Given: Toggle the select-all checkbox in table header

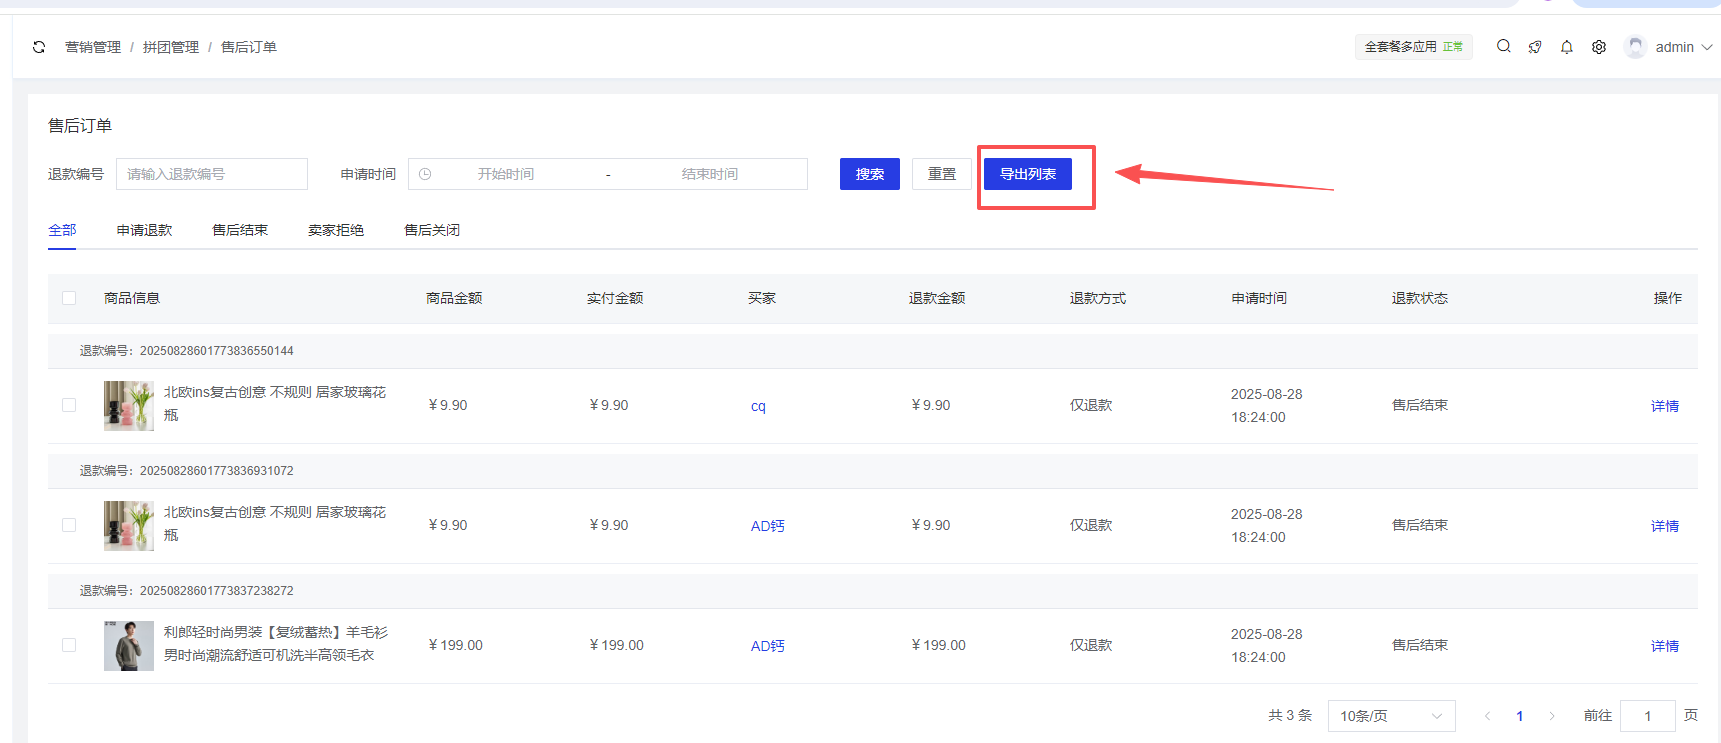Looking at the screenshot, I should click(x=69, y=298).
